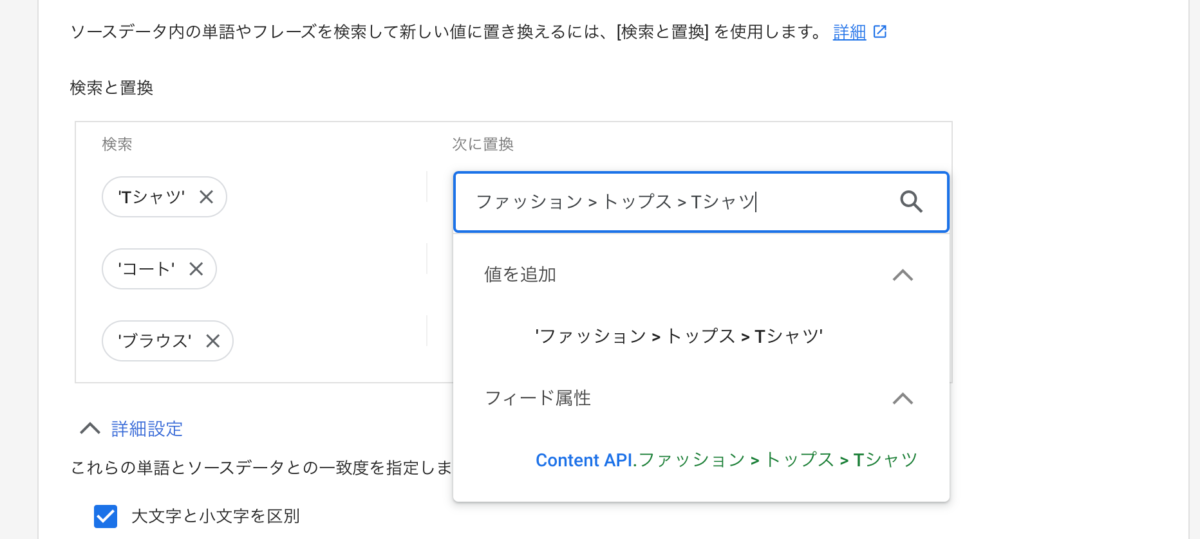
Task: Uncheck 大文字と小文字を区別 checkbox
Action: [105, 516]
